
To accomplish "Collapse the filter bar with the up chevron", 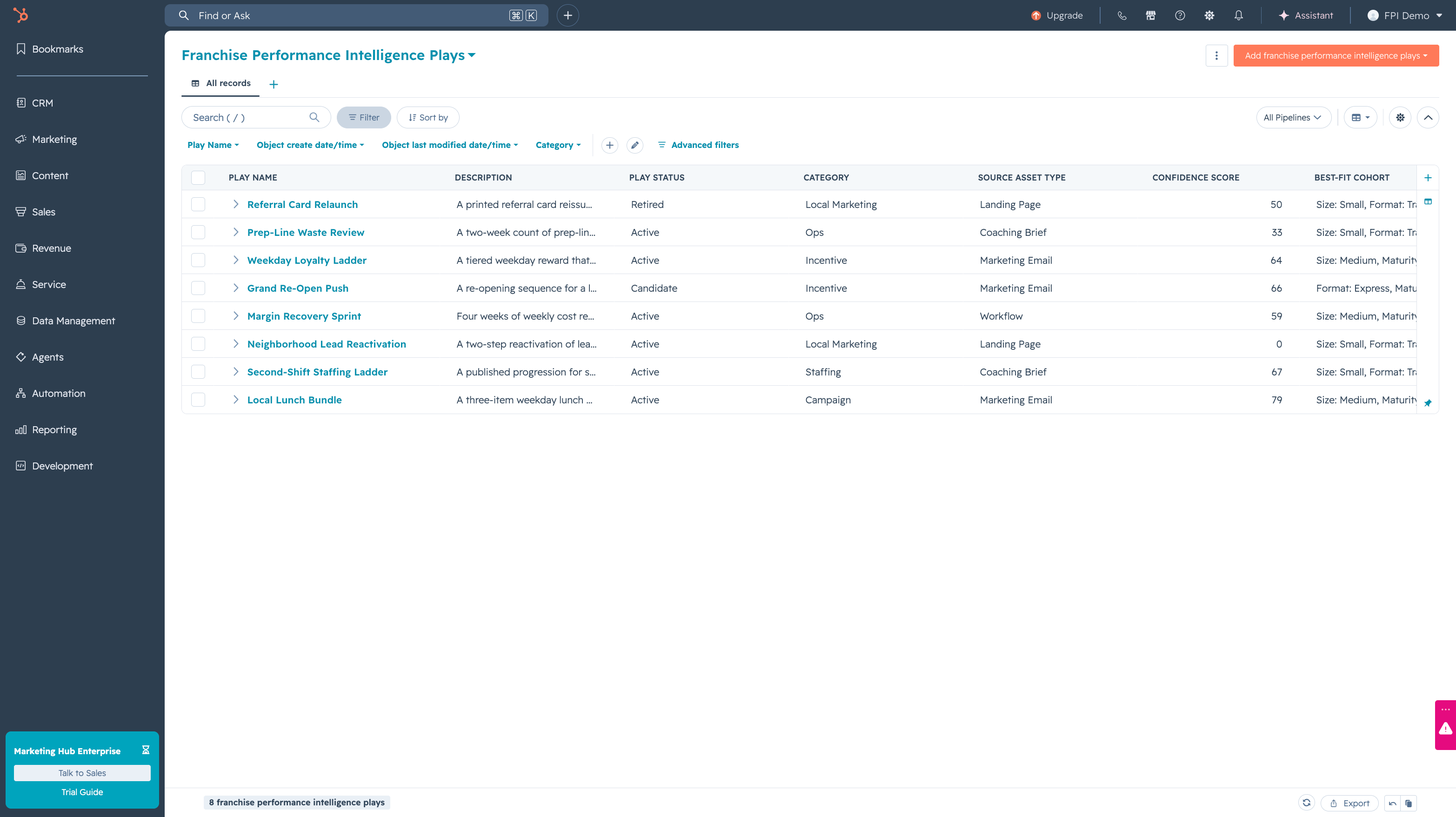I will [1427, 118].
